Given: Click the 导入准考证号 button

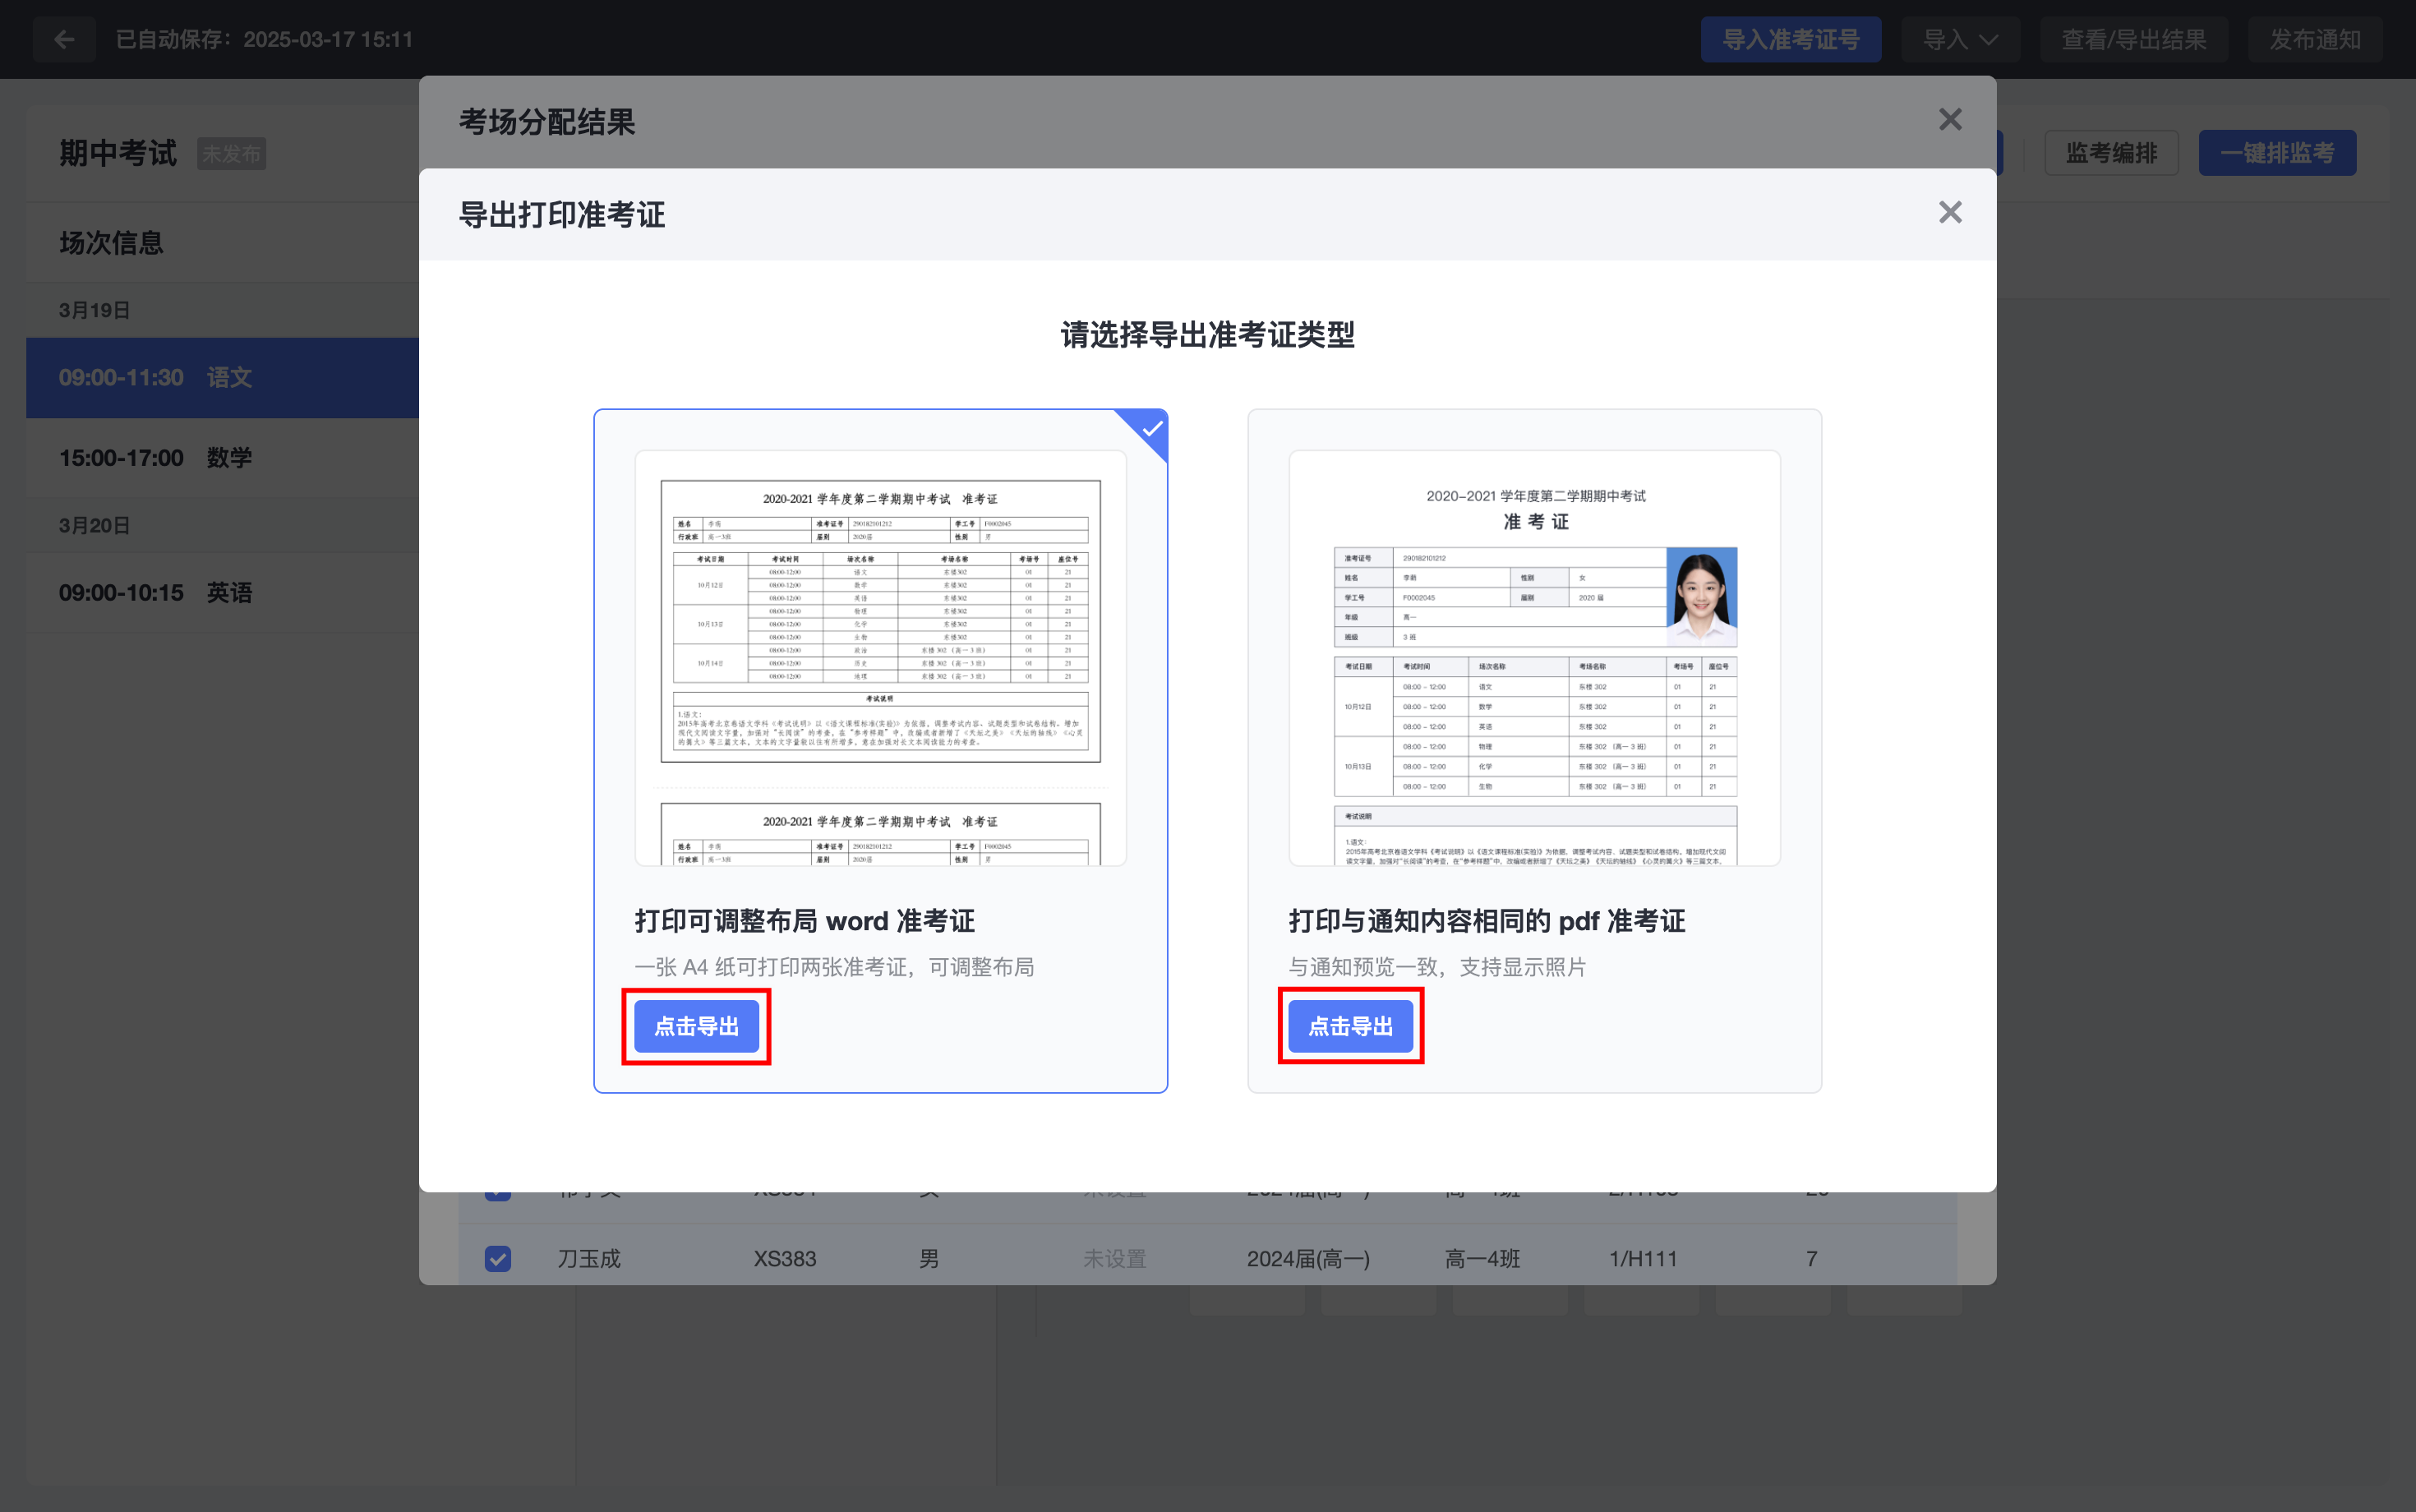Looking at the screenshot, I should [1790, 39].
